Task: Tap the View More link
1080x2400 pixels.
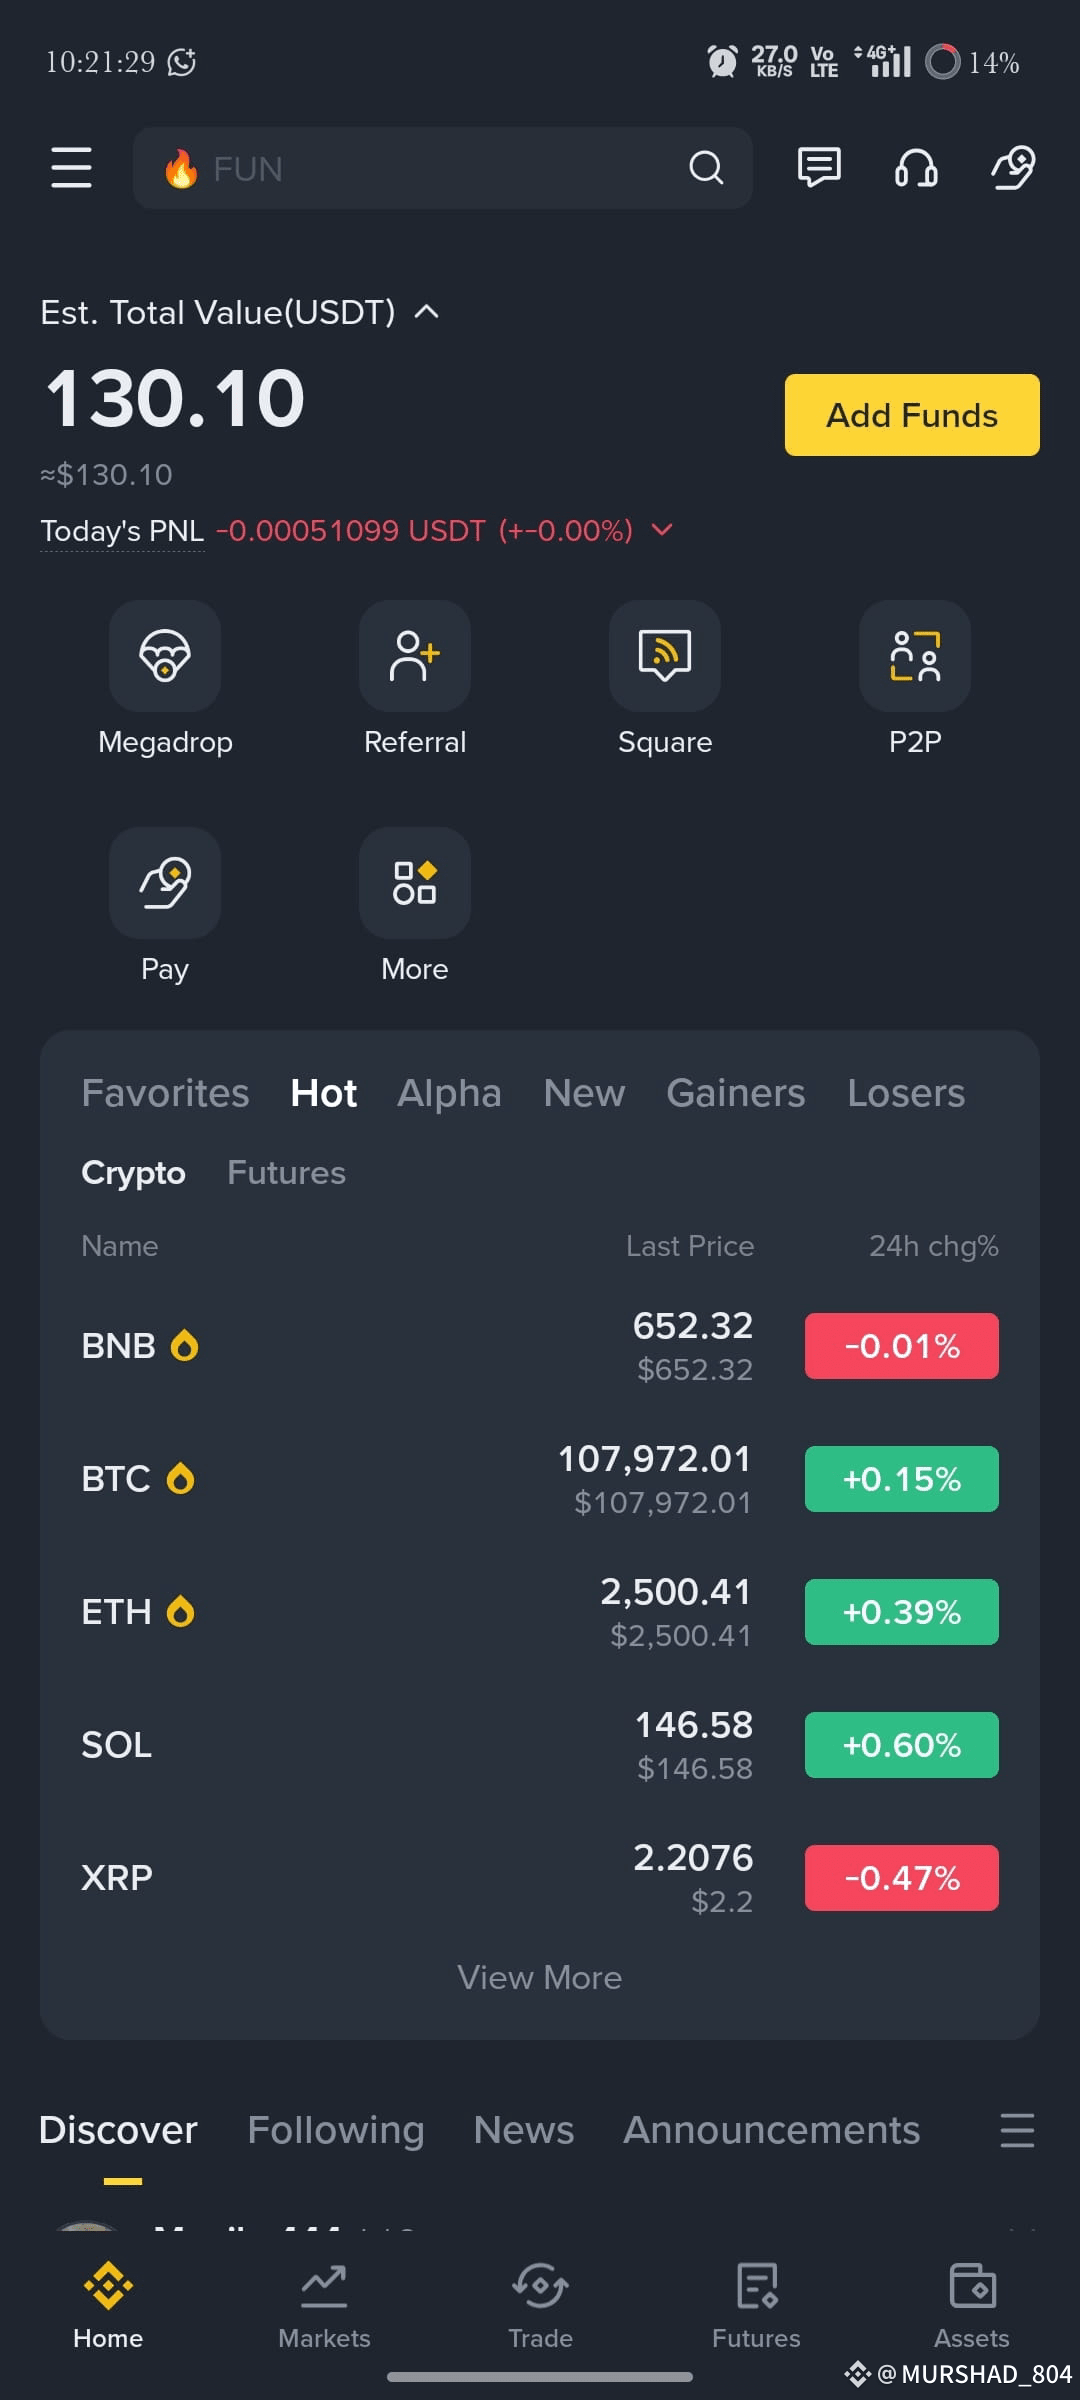Action: (x=540, y=1977)
